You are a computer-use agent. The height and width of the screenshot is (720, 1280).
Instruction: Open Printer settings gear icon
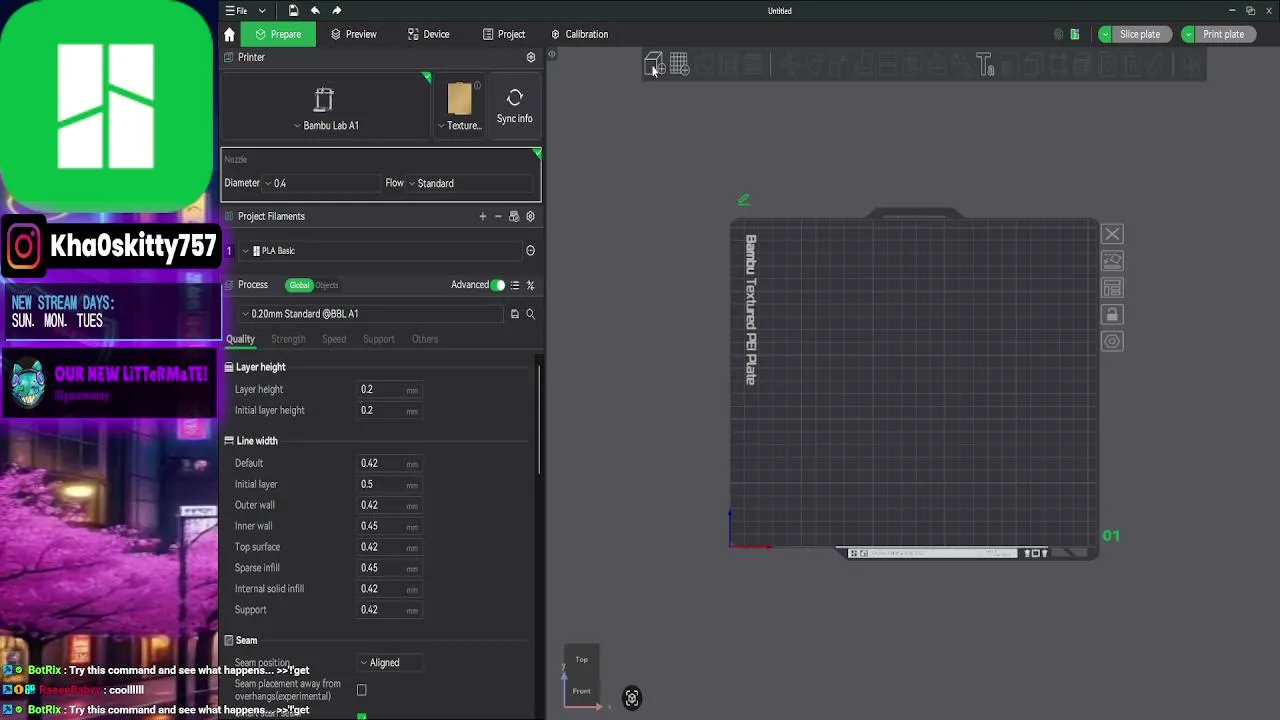point(531,57)
